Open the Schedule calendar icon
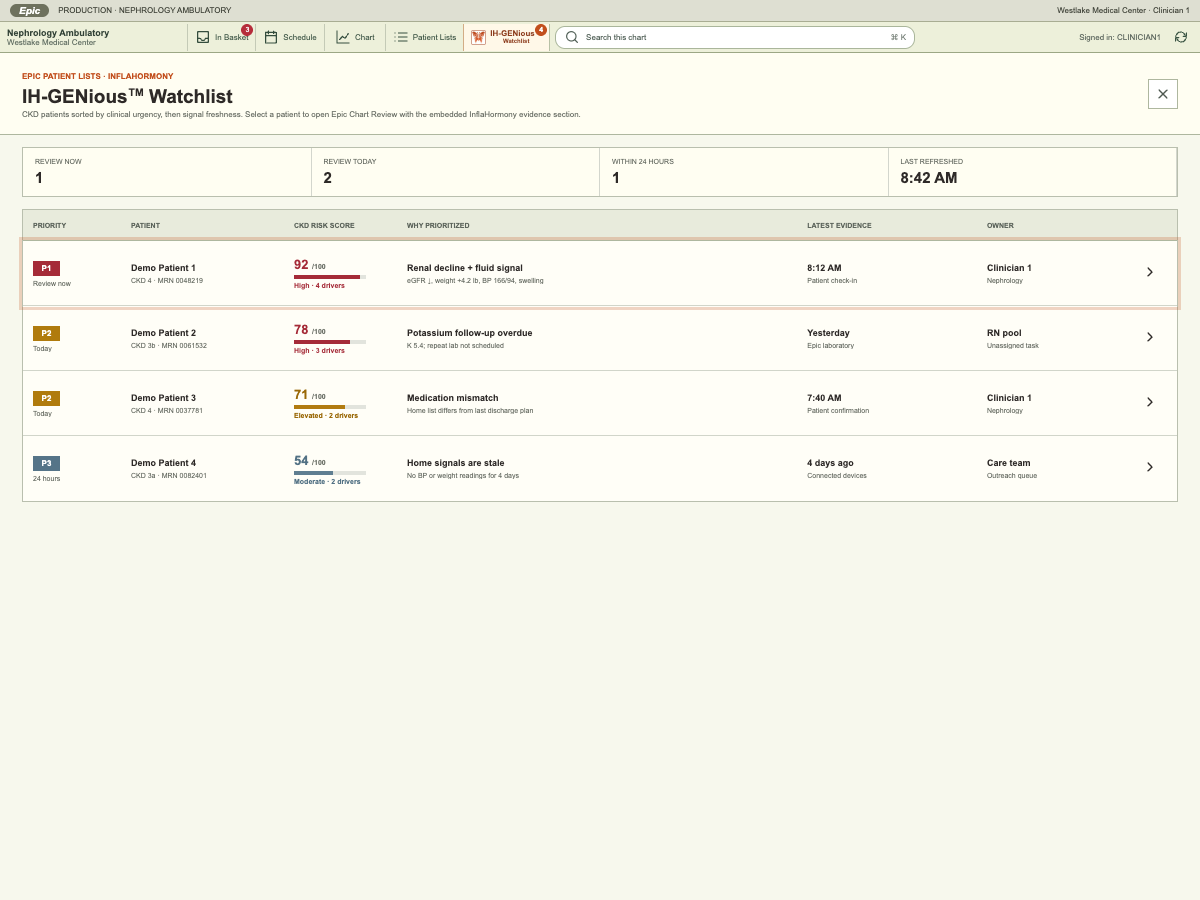Viewport: 1200px width, 900px height. [x=271, y=37]
